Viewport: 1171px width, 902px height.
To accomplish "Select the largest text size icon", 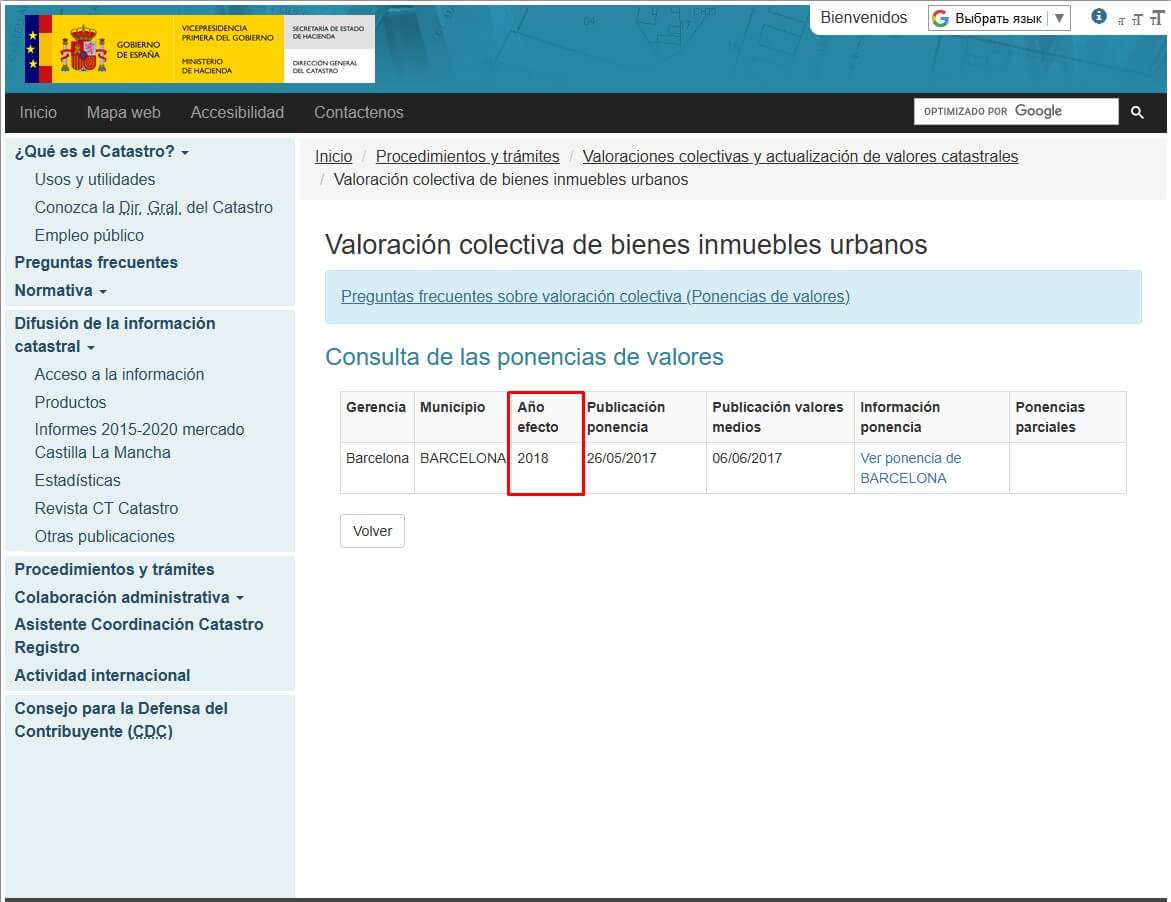I will pyautogui.click(x=1156, y=18).
